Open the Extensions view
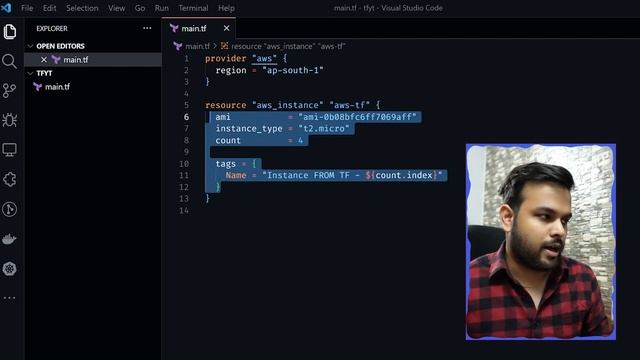The image size is (640, 360). click(x=9, y=180)
